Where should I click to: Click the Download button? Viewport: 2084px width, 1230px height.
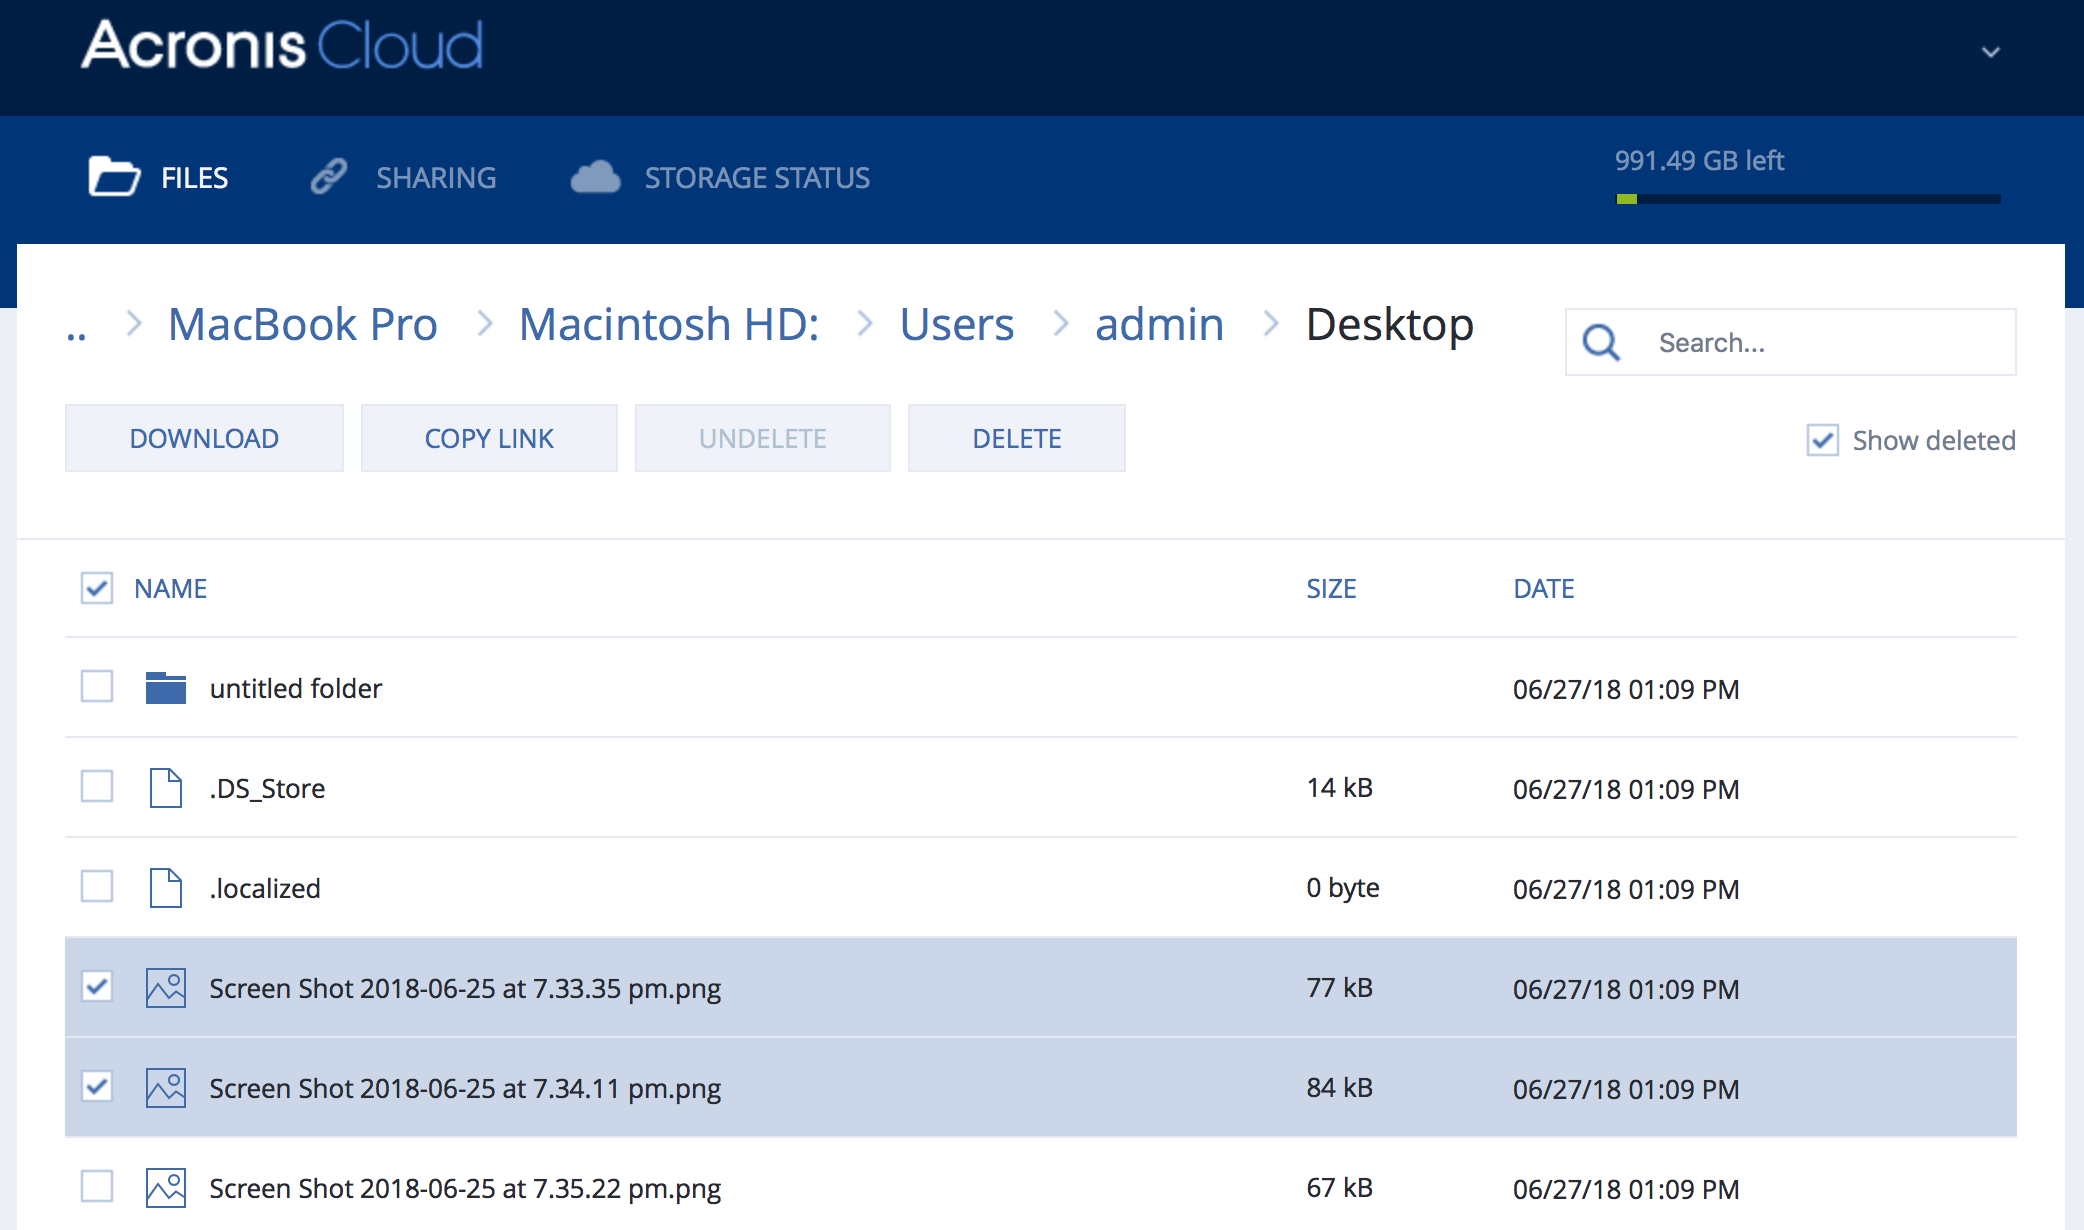[x=204, y=437]
